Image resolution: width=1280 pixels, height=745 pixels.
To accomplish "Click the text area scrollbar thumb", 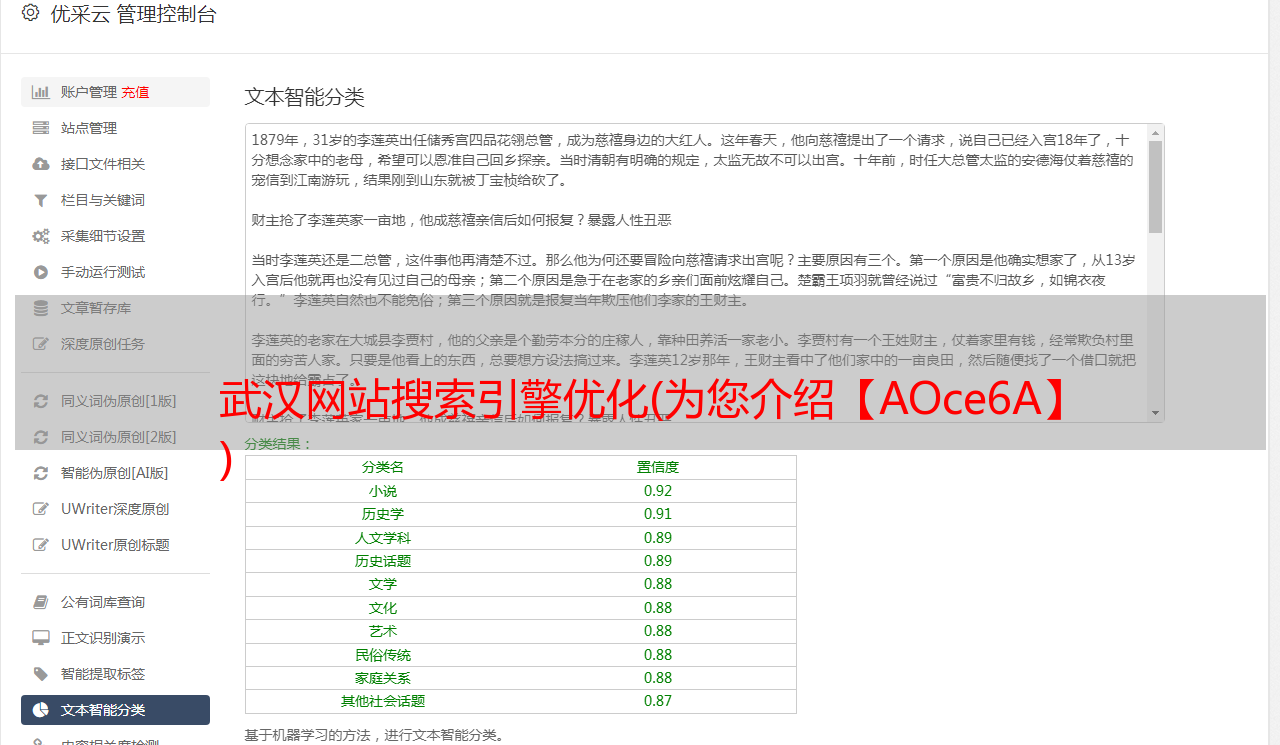I will (x=1155, y=186).
